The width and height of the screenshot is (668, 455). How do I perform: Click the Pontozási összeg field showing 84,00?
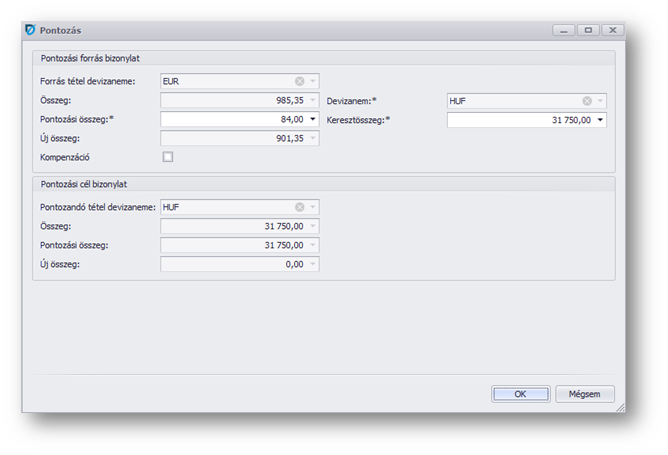233,119
